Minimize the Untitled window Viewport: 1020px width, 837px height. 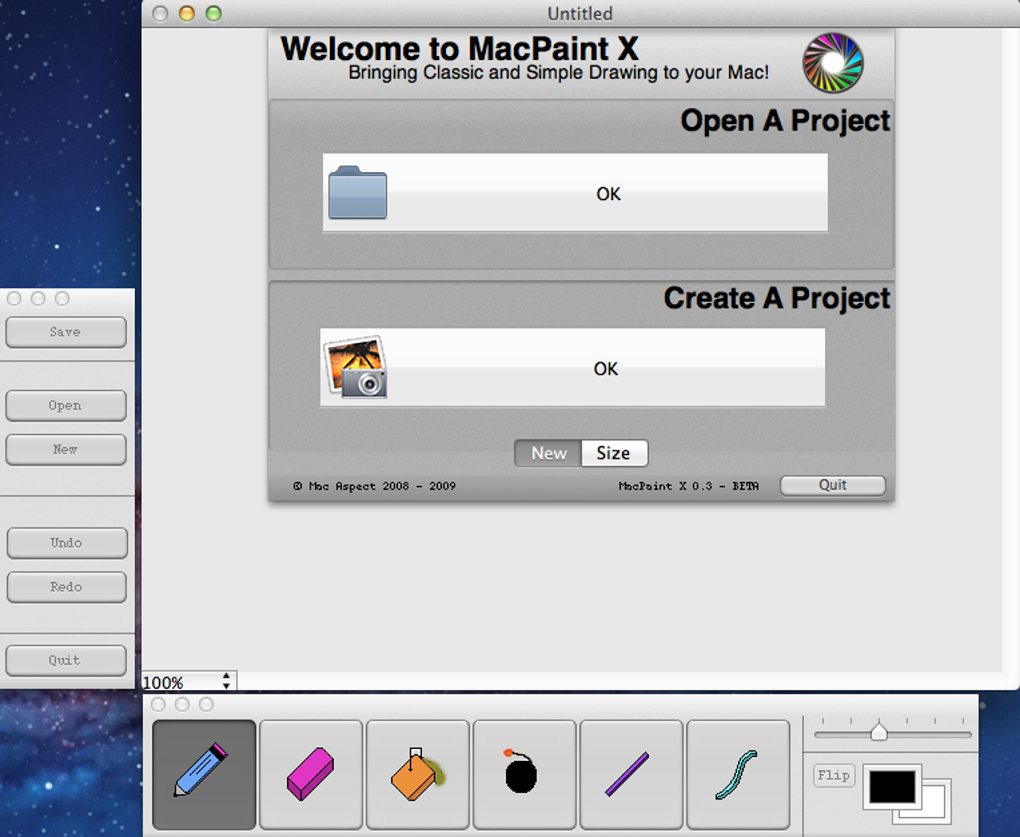click(187, 13)
